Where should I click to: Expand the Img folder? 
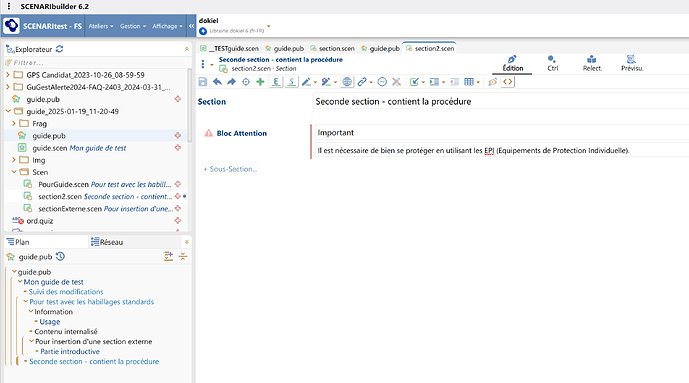tap(14, 160)
